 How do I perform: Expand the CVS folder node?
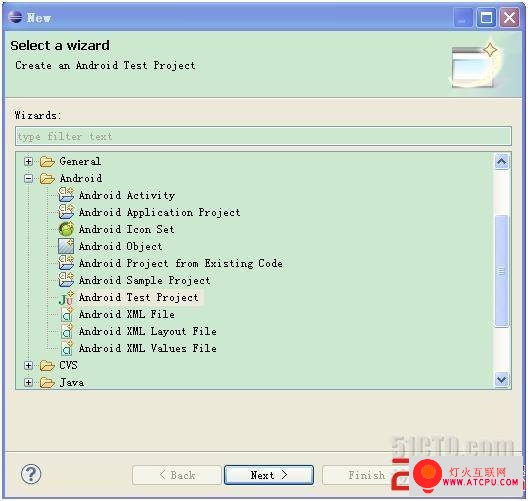click(29, 365)
